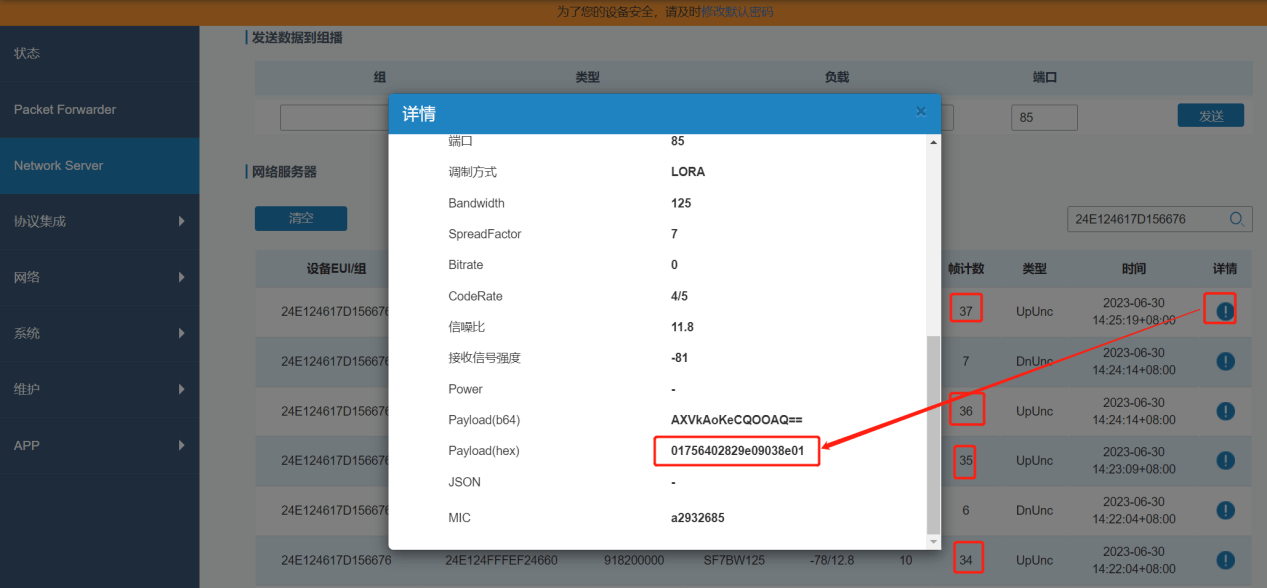Open details for frame count 36 row
Viewport: 1267px width, 588px height.
pos(1225,411)
